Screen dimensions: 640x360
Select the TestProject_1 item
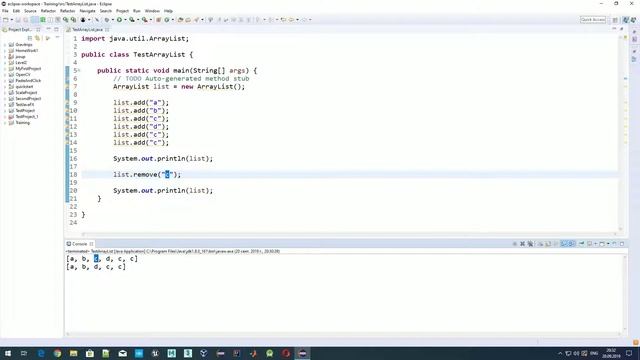pos(27,116)
